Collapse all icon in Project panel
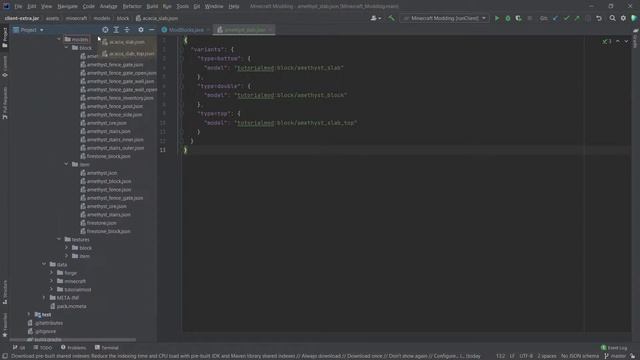 tap(127, 30)
